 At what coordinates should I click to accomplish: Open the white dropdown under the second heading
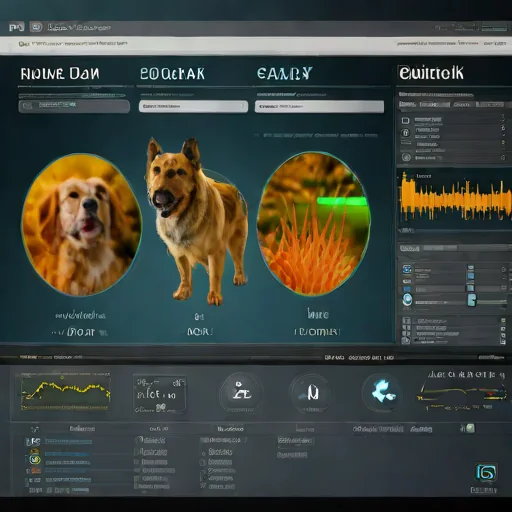coord(193,106)
